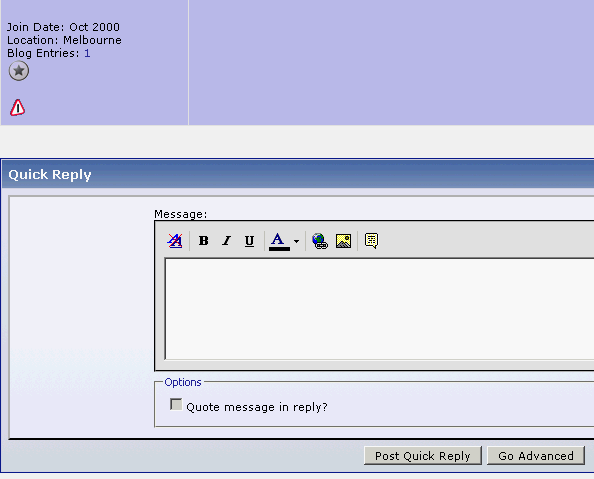Image resolution: width=594 pixels, height=479 pixels.
Task: Toggle Bold formatting in the editor
Action: (203, 241)
